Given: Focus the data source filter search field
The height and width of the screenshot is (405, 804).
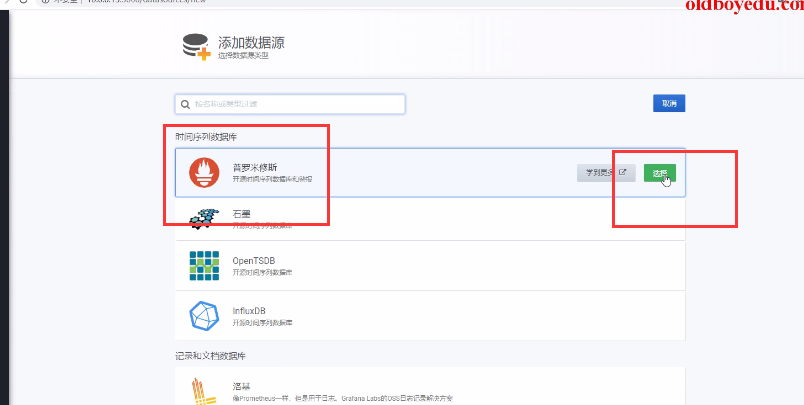Looking at the screenshot, I should point(290,104).
